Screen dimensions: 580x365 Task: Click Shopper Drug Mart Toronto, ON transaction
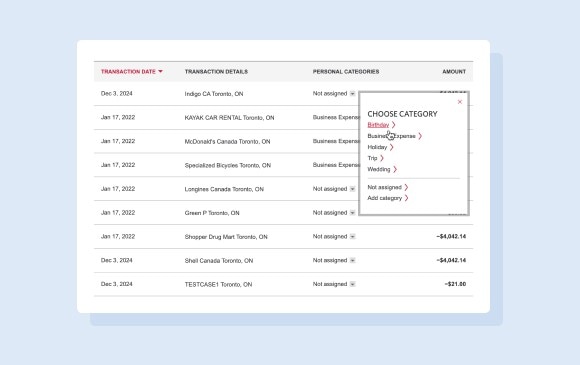(226, 237)
